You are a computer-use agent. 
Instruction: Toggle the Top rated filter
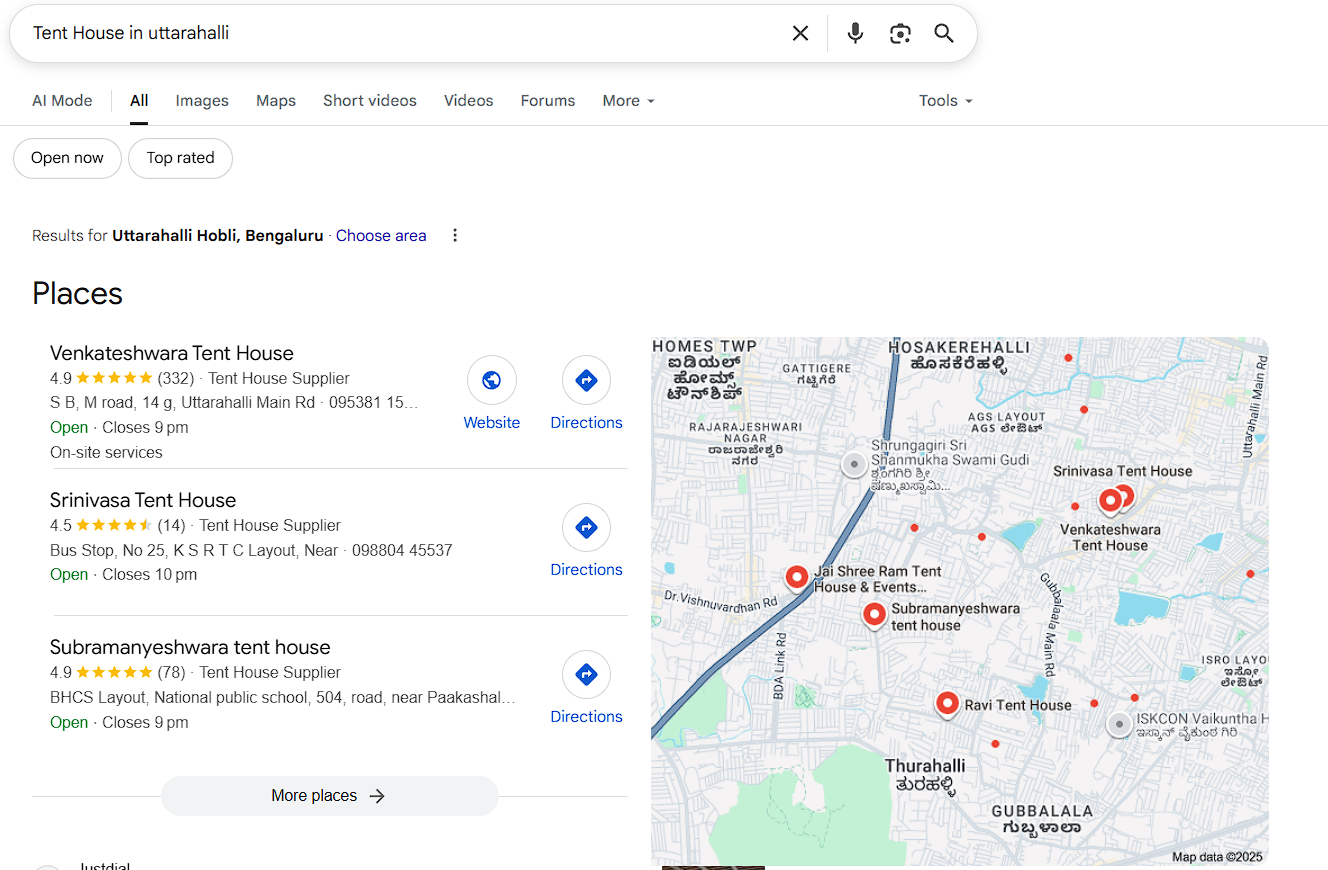coord(180,158)
